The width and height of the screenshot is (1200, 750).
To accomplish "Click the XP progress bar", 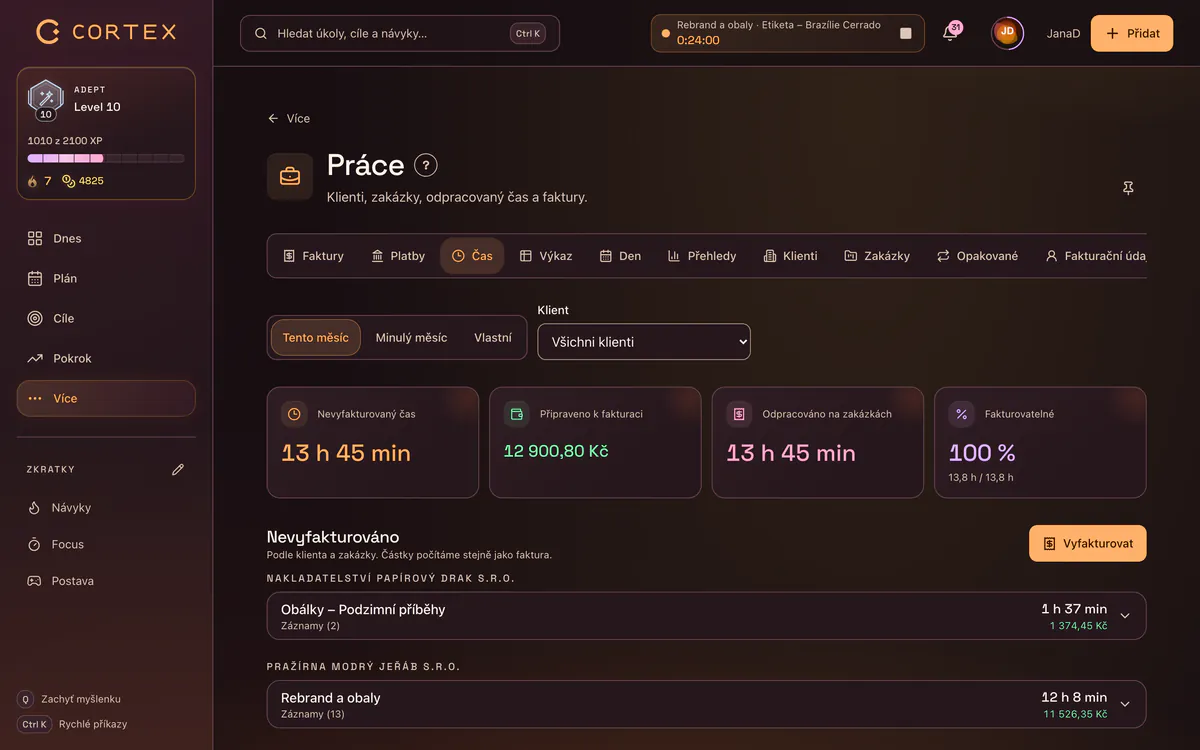I will pos(106,158).
